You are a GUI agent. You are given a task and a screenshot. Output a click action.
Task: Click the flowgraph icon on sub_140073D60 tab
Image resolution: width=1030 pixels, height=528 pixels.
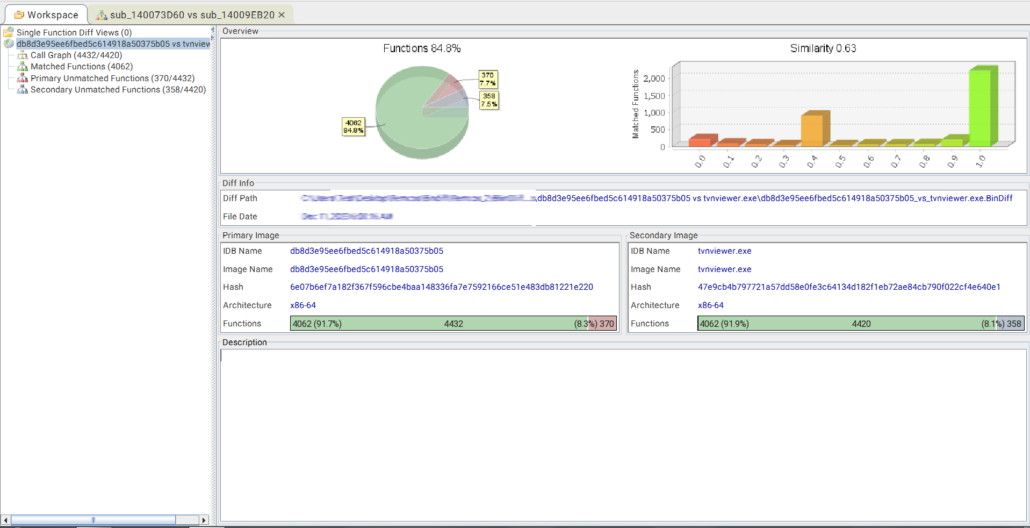103,15
